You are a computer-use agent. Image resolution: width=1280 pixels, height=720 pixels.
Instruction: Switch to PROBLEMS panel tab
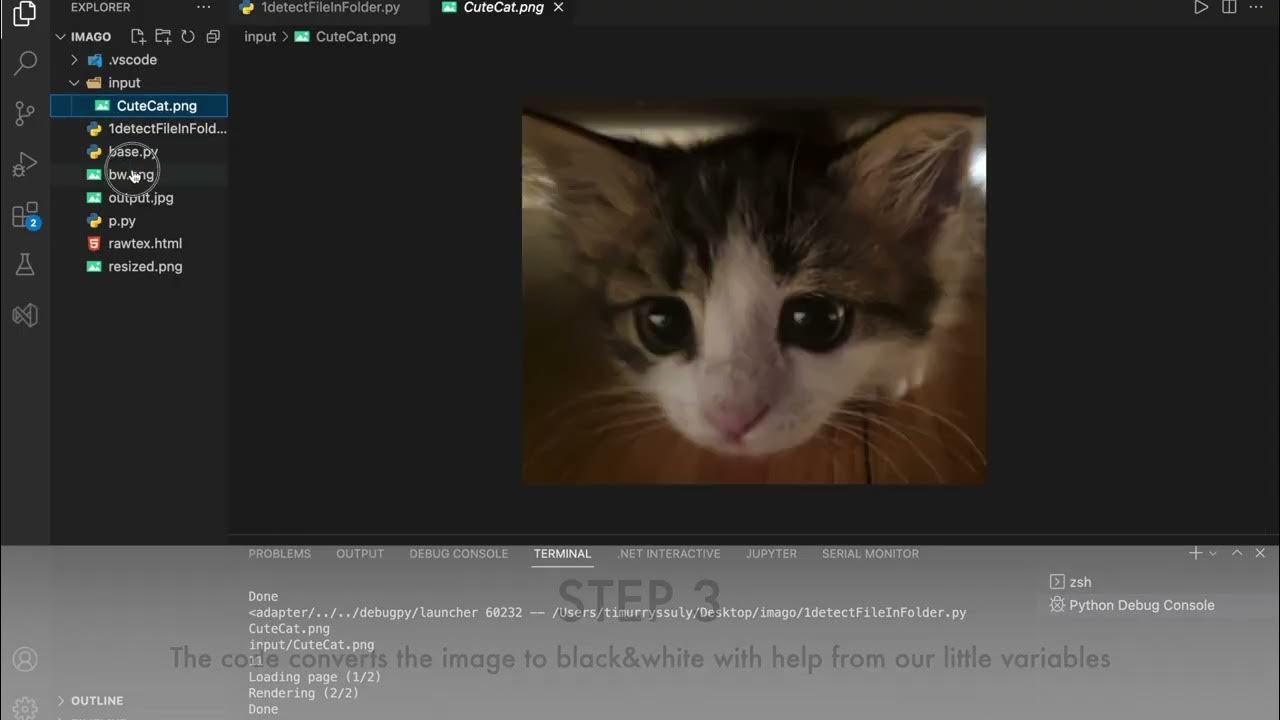tap(280, 553)
